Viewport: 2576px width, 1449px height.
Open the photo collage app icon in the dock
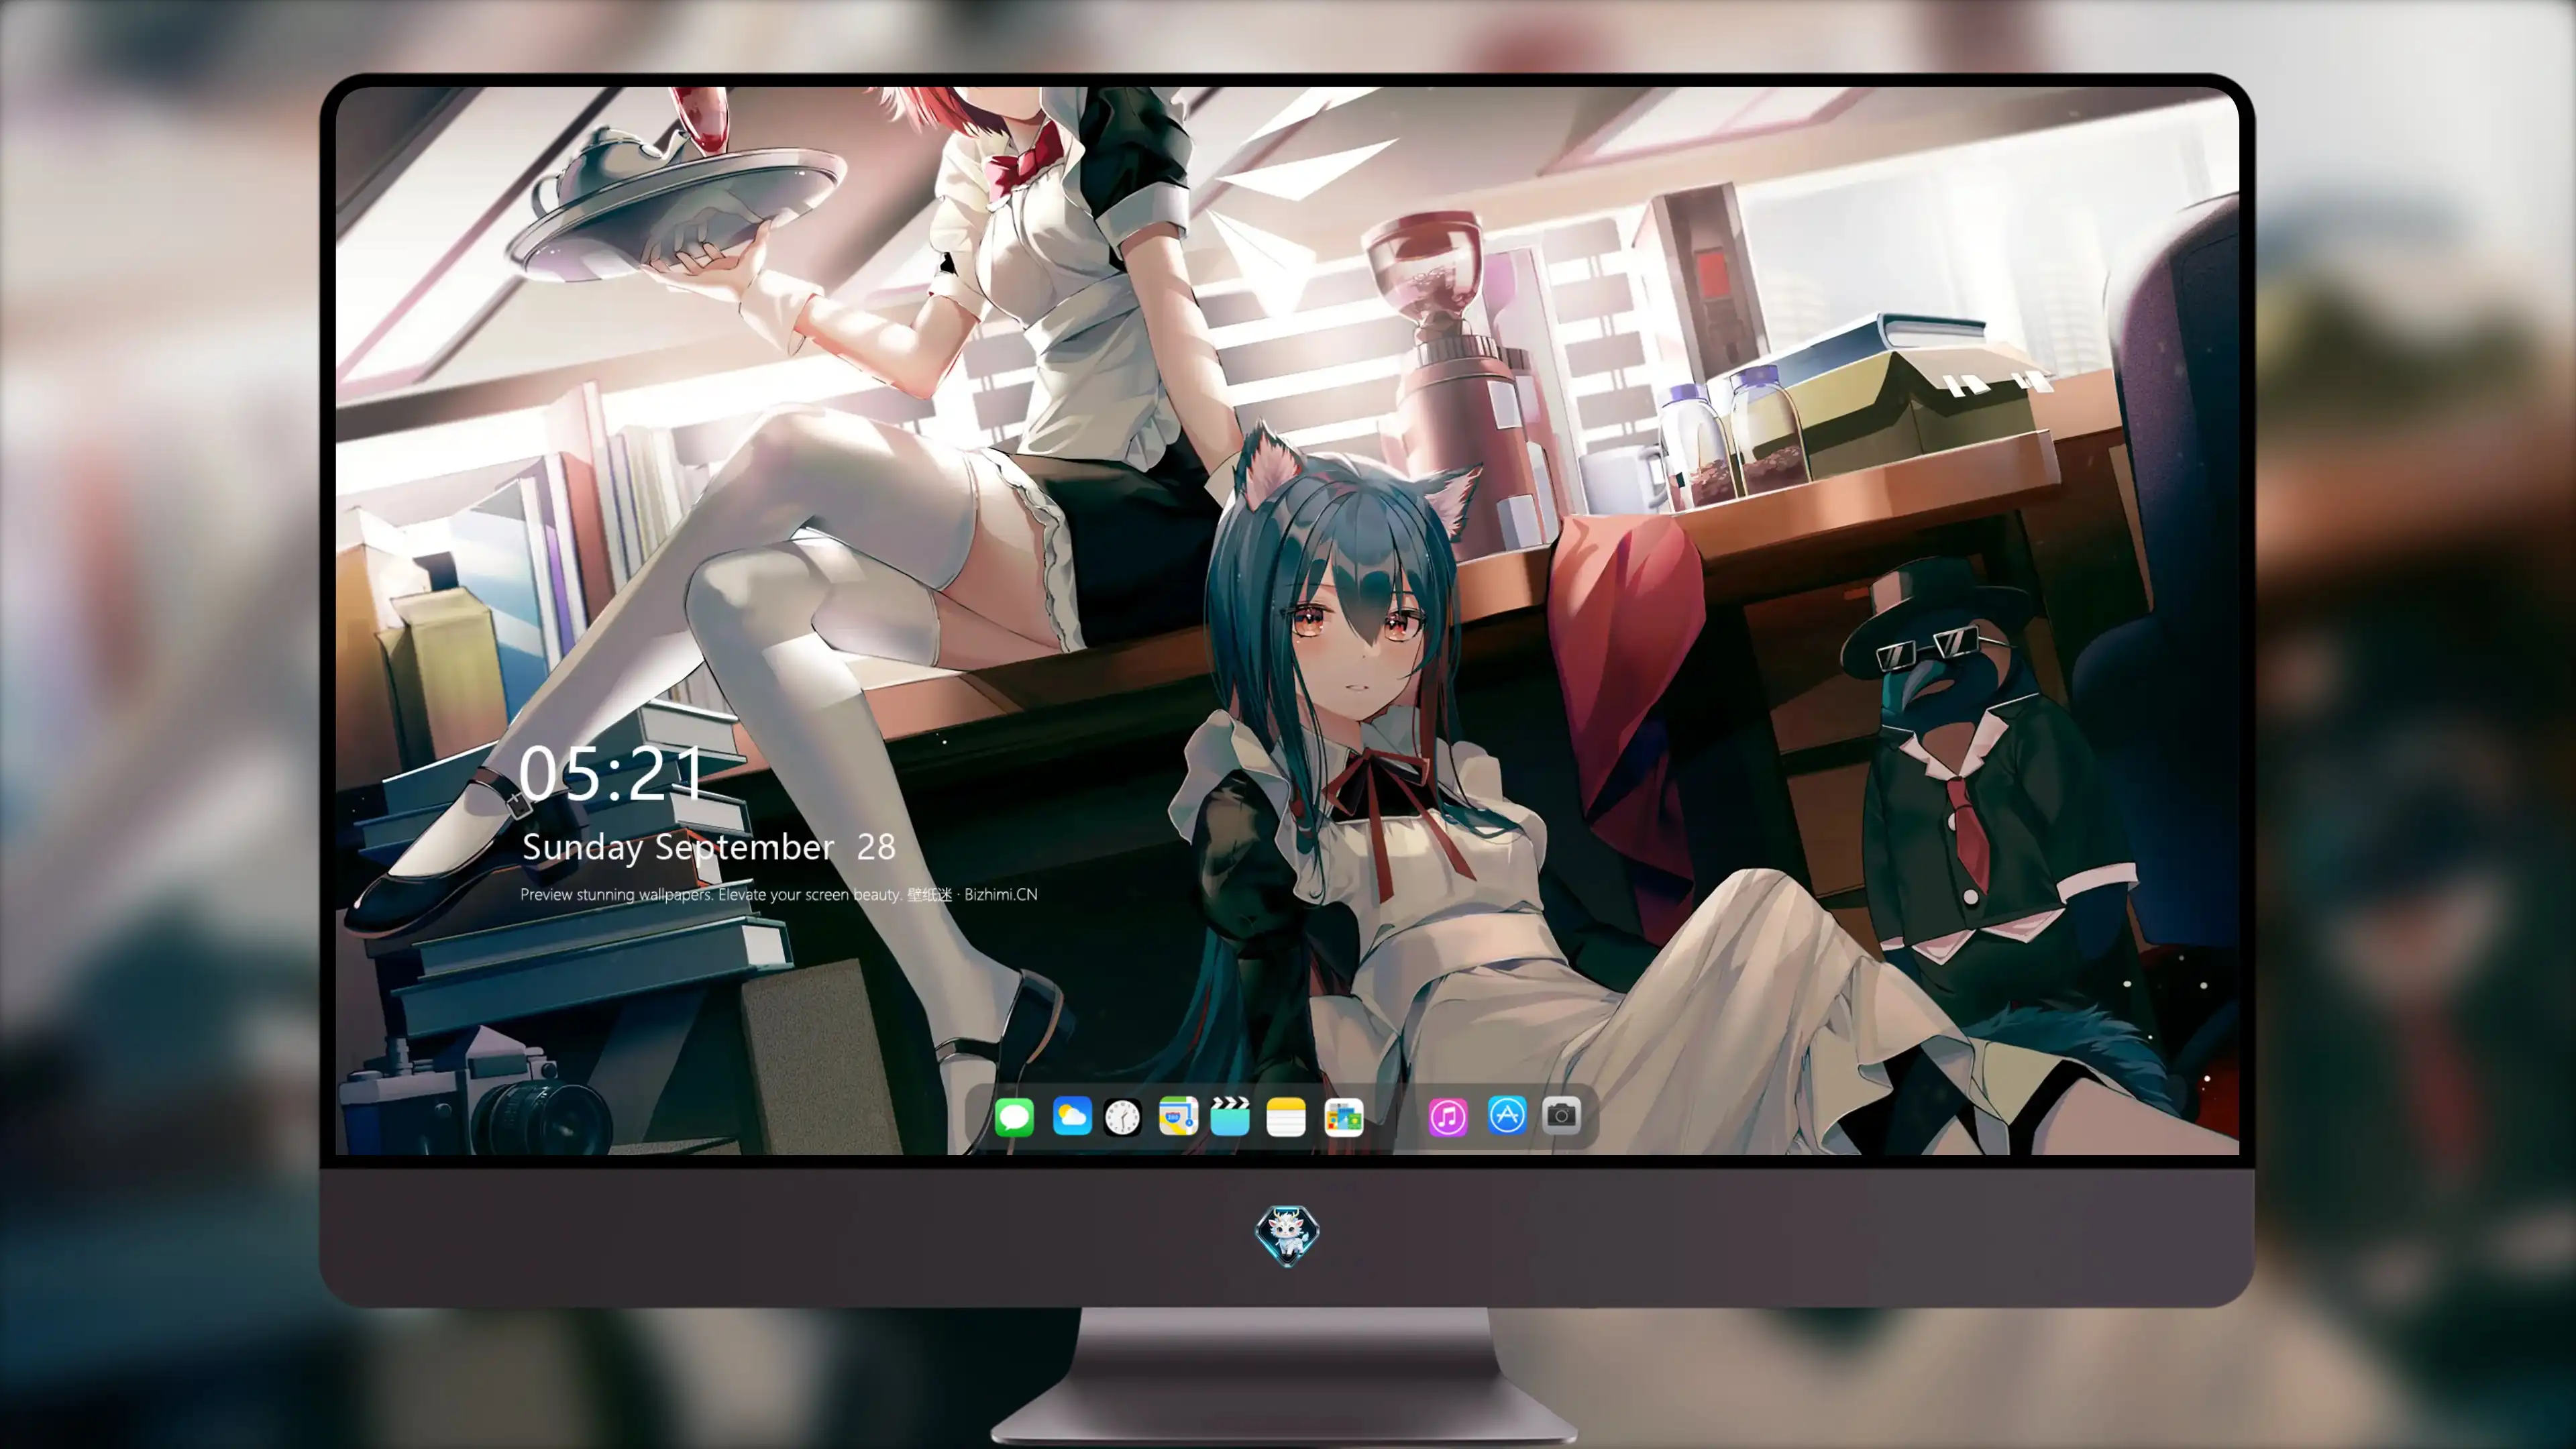click(1344, 1117)
